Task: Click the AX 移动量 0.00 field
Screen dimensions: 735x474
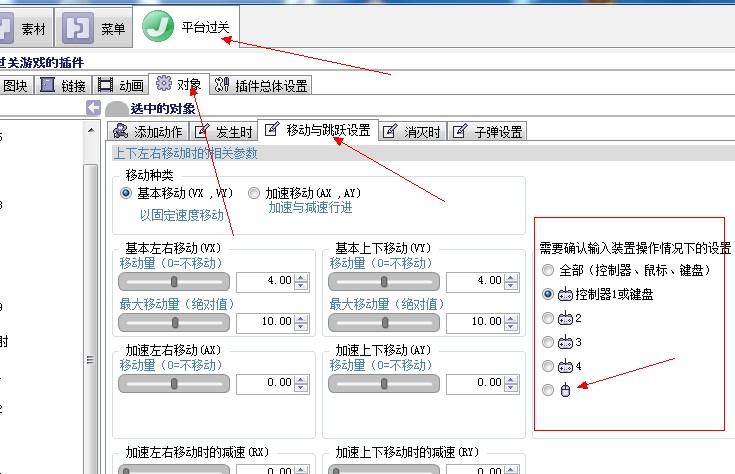Action: tap(265, 383)
